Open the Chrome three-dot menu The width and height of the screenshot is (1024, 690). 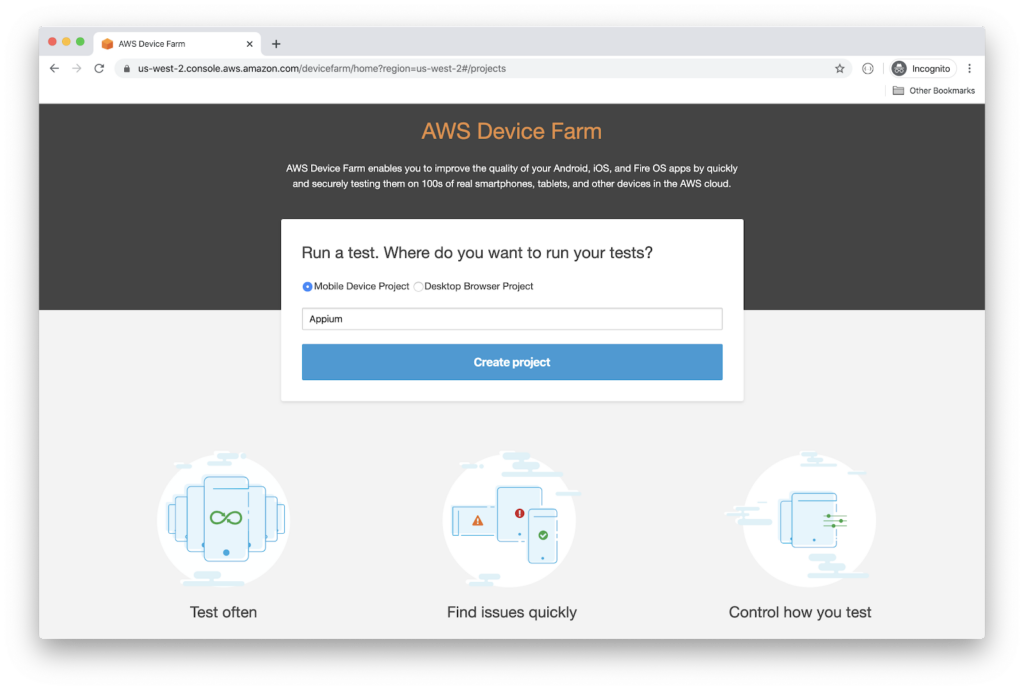click(969, 69)
